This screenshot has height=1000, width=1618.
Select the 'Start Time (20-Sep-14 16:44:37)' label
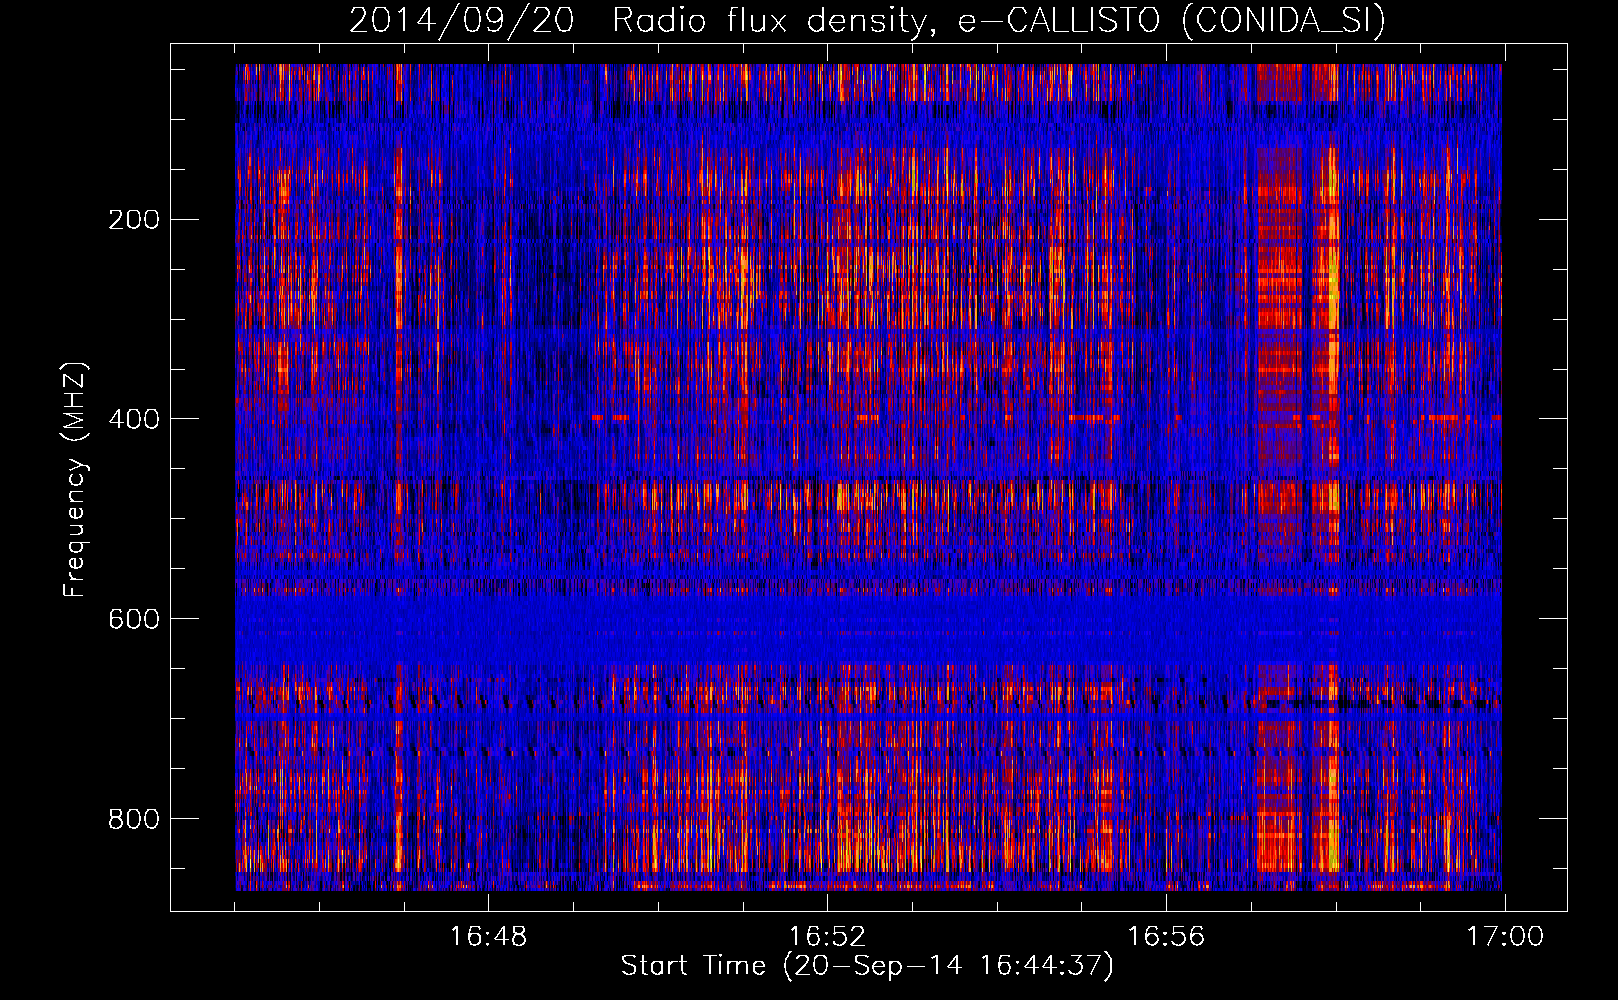(x=867, y=966)
